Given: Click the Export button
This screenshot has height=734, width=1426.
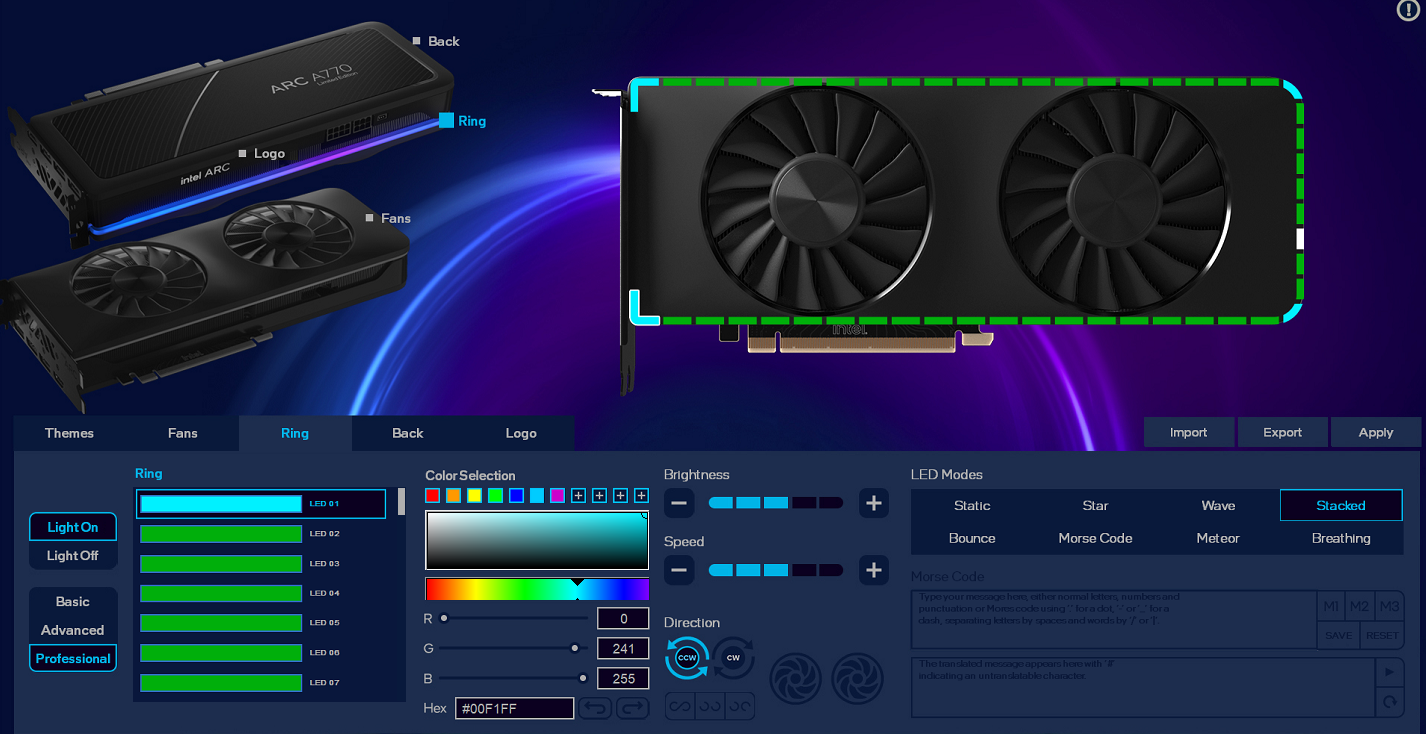Looking at the screenshot, I should [1283, 432].
